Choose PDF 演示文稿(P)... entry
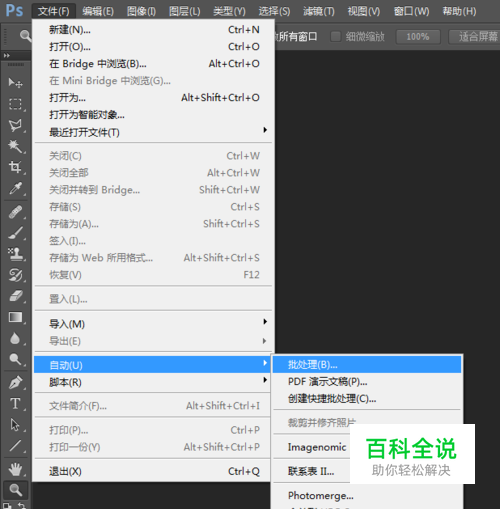The image size is (500, 509). click(x=367, y=382)
